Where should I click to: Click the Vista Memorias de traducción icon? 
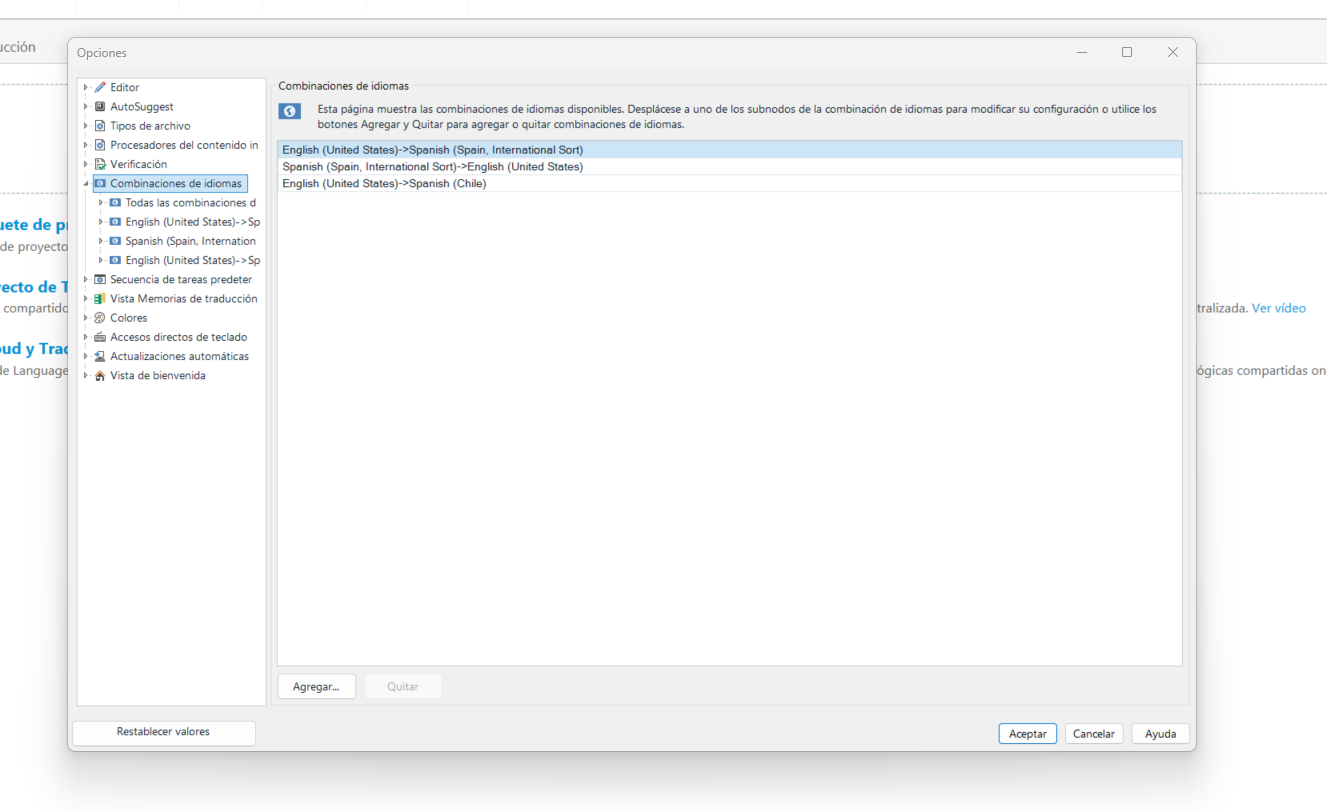coord(100,299)
